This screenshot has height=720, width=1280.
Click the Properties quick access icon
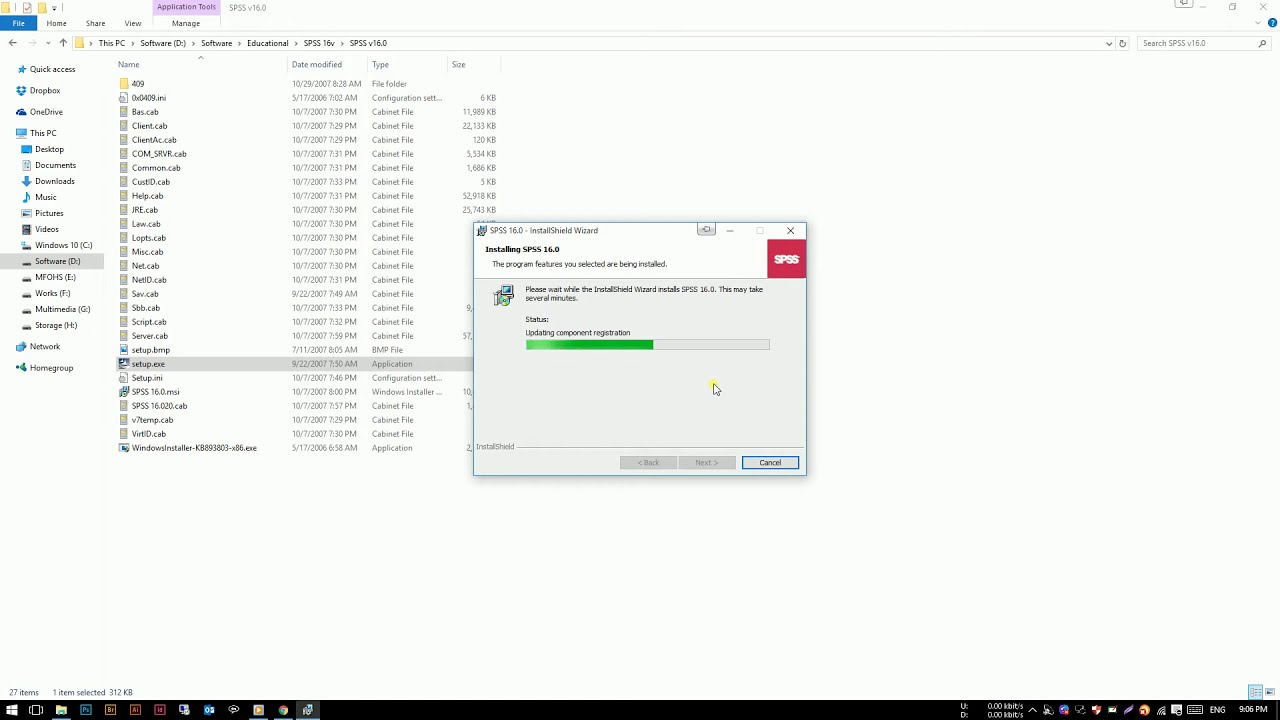click(27, 7)
